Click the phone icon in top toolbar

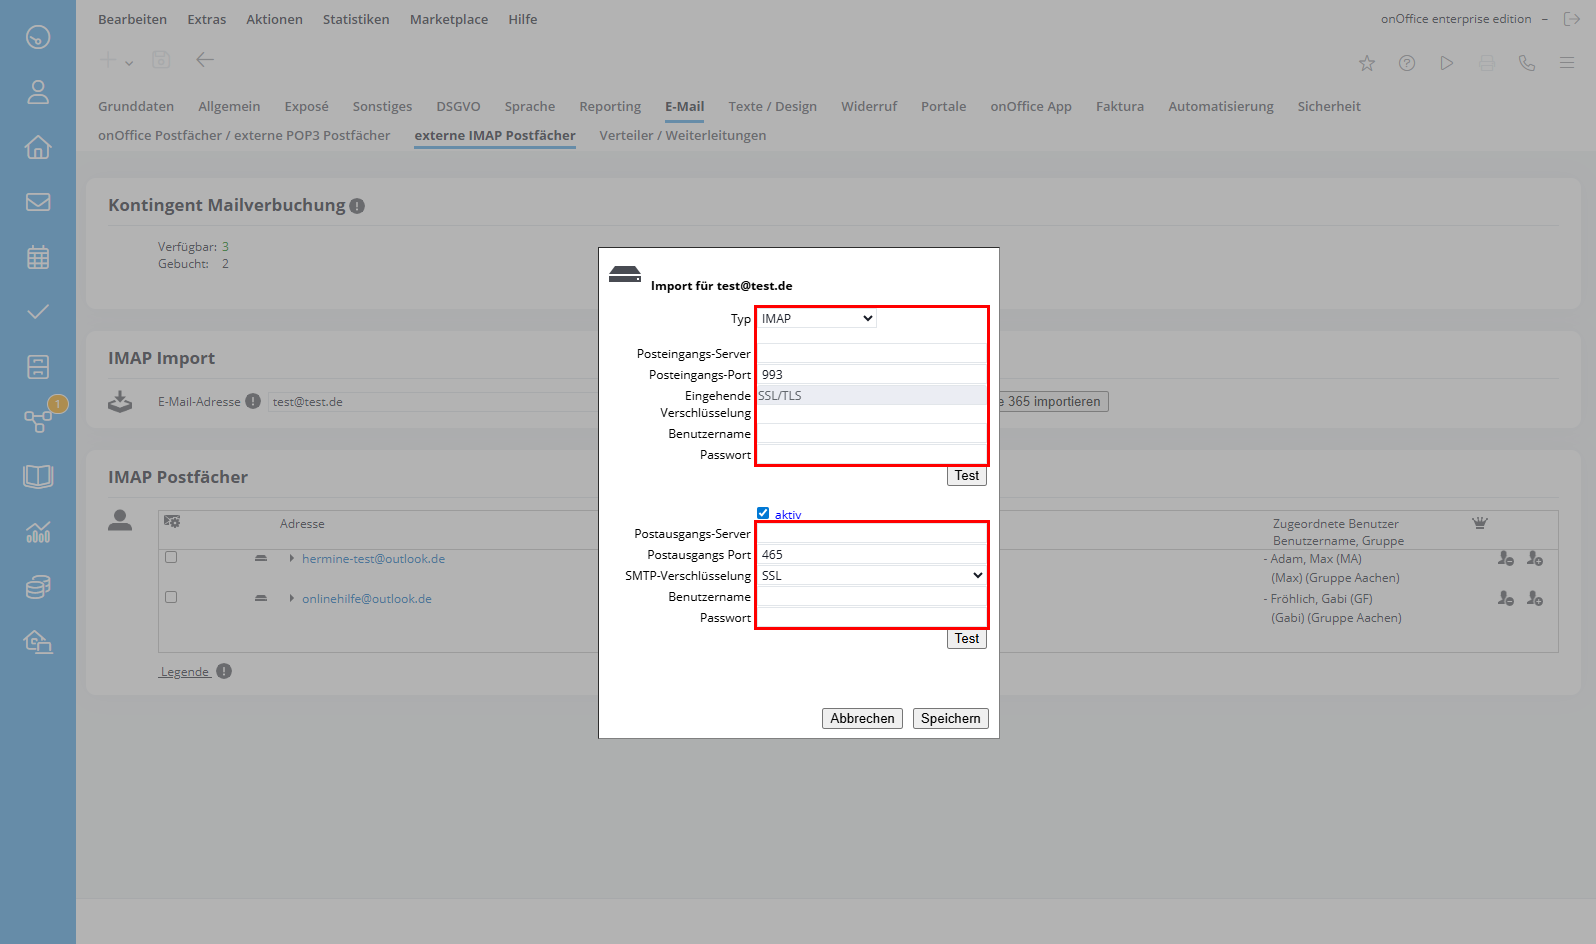1526,63
